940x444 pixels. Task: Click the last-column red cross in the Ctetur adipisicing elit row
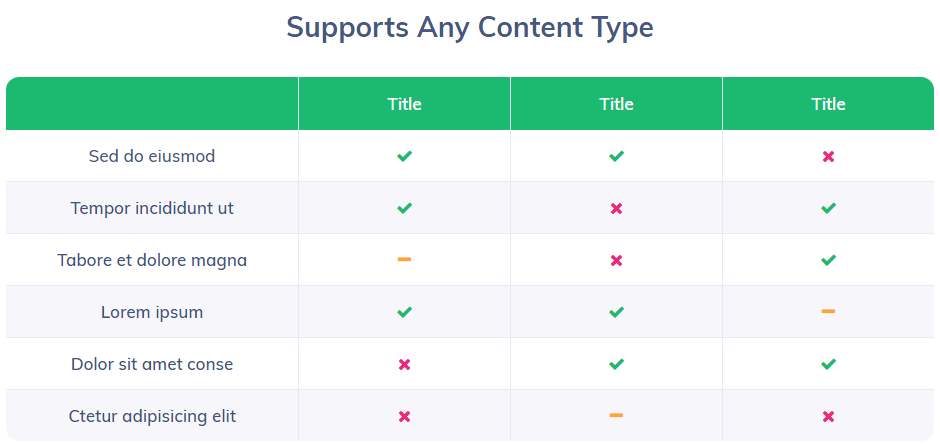pyautogui.click(x=828, y=416)
